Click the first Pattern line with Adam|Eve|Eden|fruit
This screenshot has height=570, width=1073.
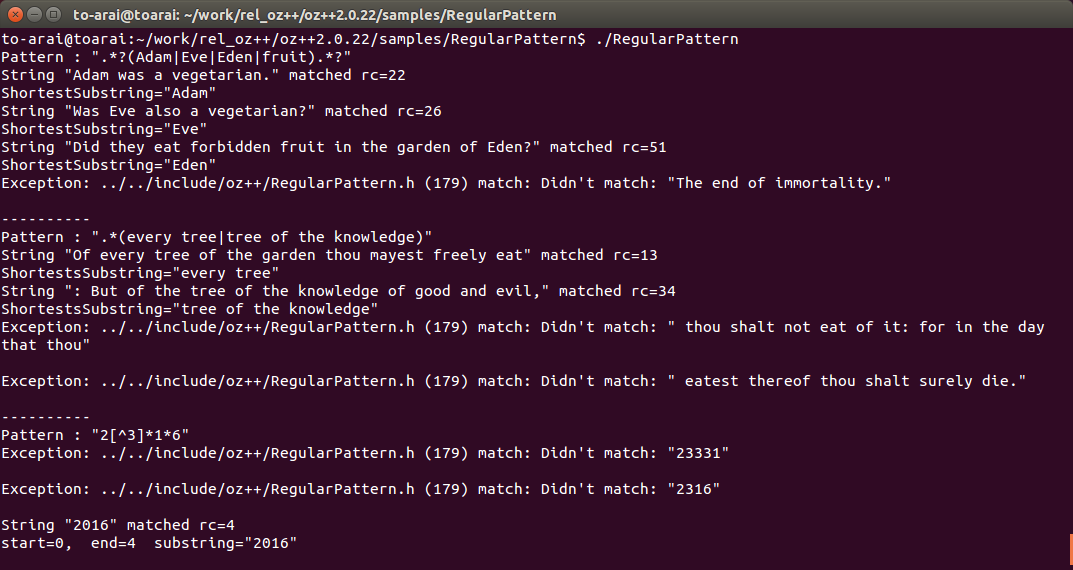[176, 57]
